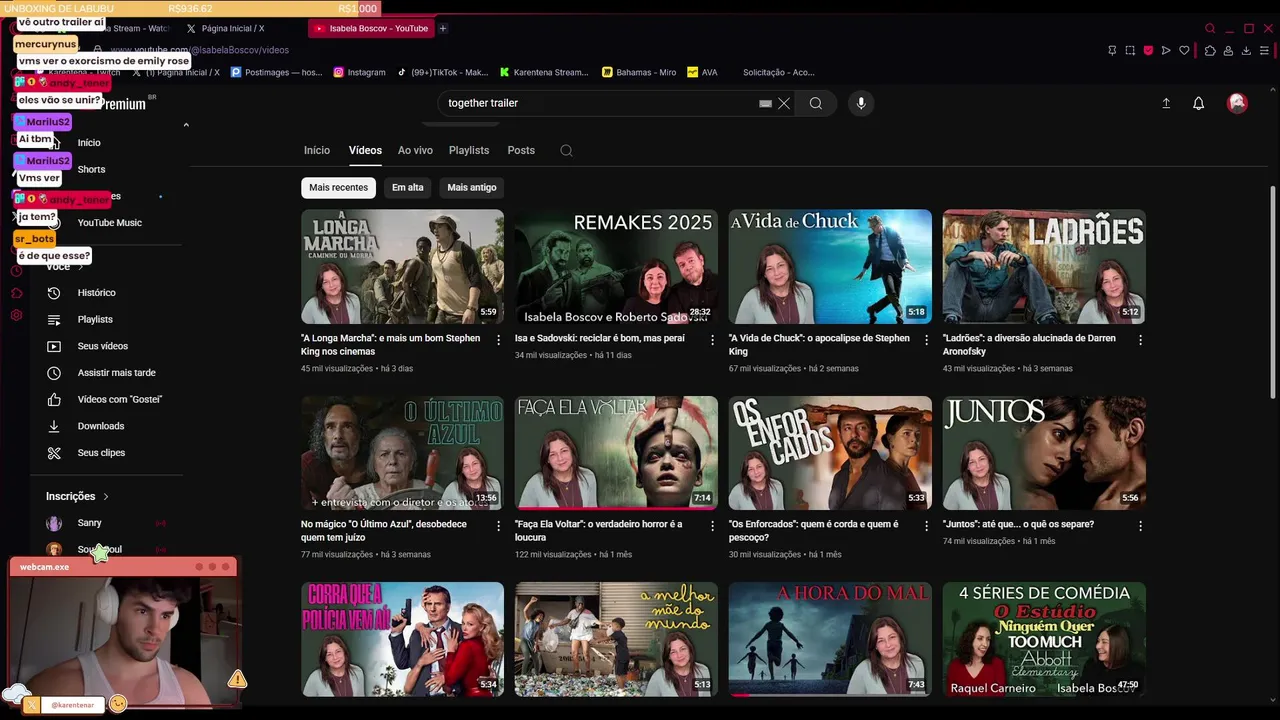Open options menu for "Ladrões" video
Screen dimensions: 1280x720
coord(1141,340)
